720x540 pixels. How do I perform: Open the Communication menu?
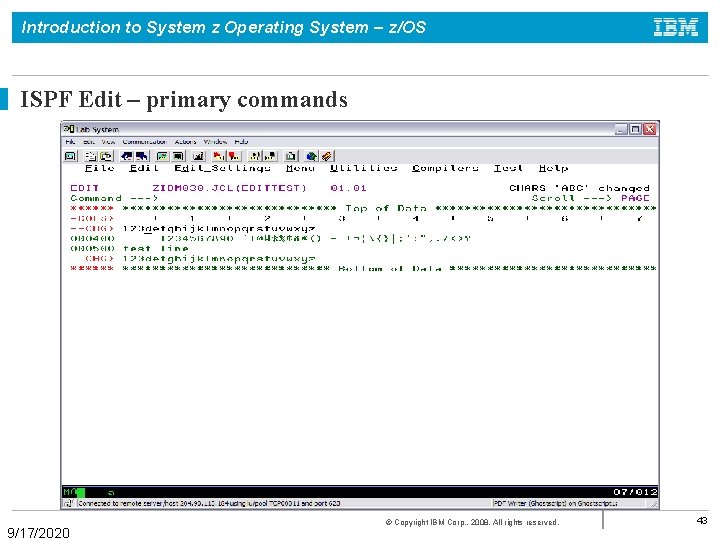[x=144, y=141]
